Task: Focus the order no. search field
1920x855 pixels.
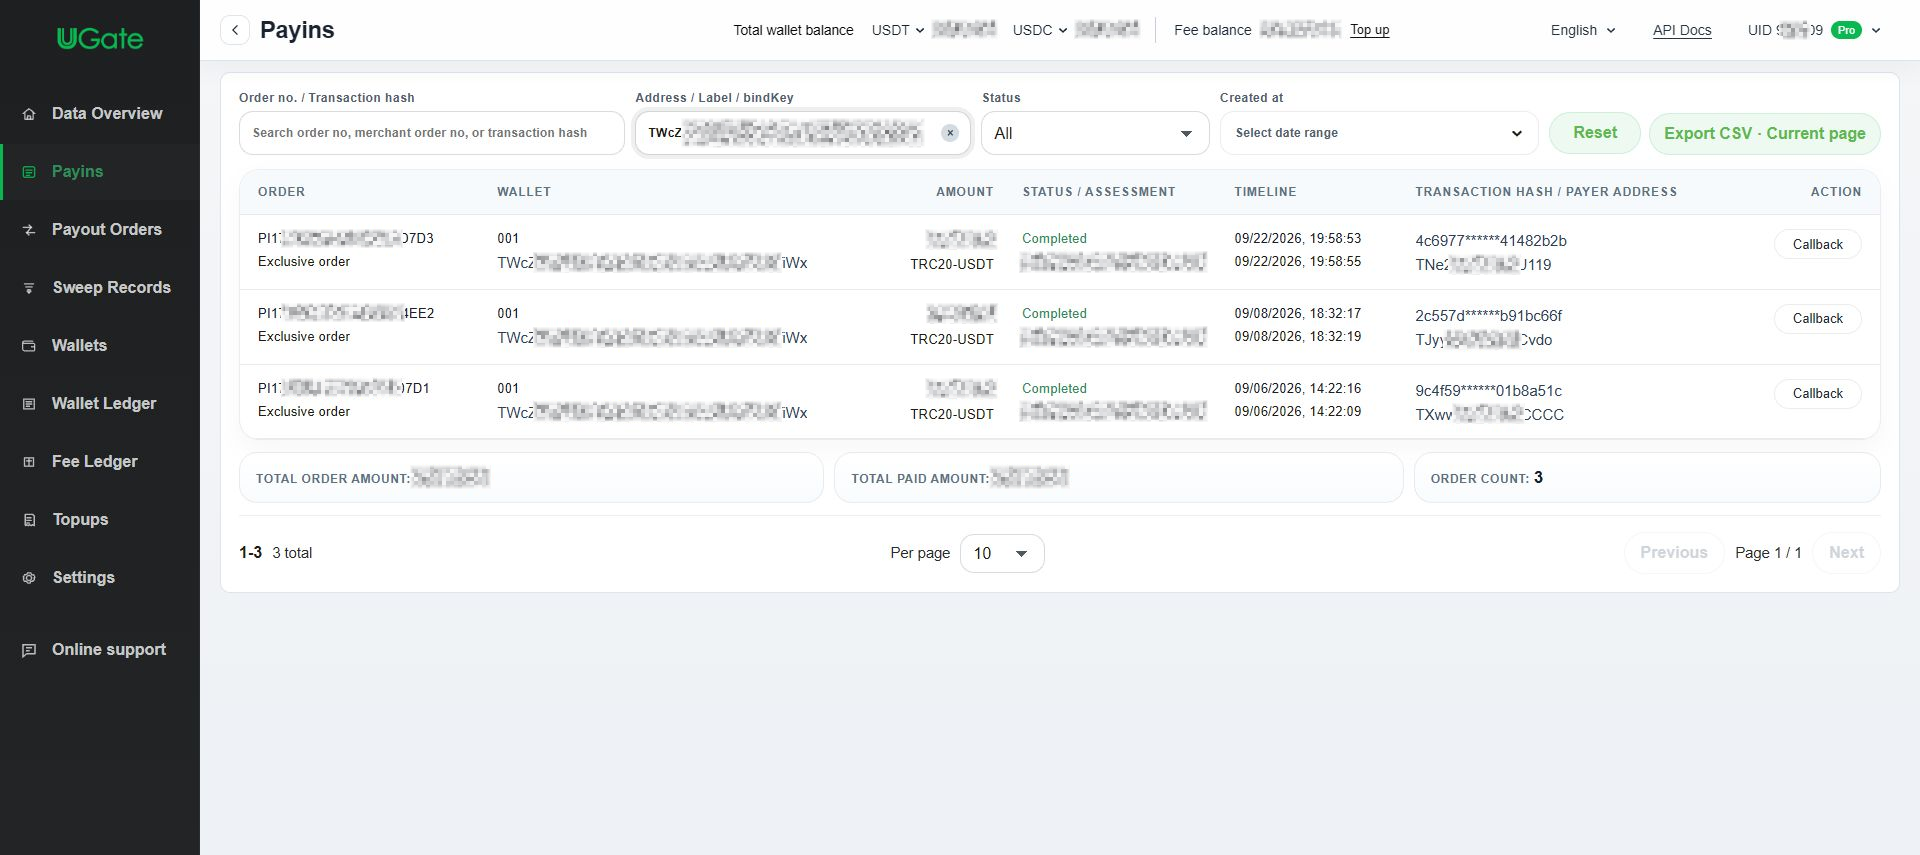Action: click(x=432, y=133)
